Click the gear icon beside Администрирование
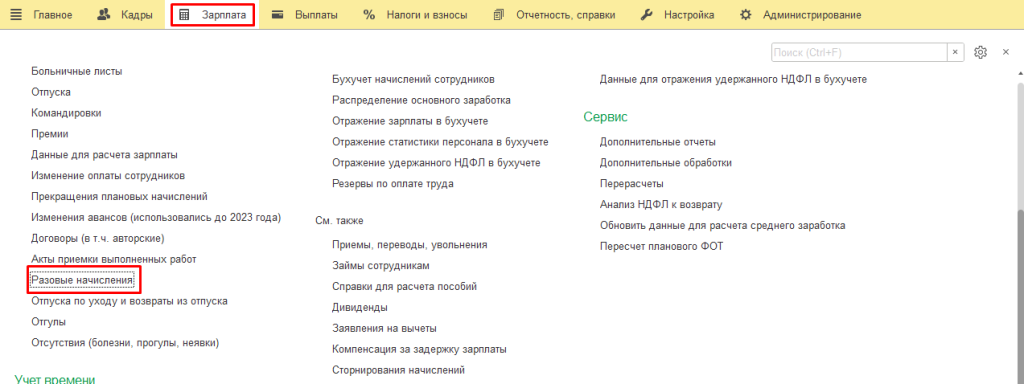The width and height of the screenshot is (1024, 384). tap(745, 14)
